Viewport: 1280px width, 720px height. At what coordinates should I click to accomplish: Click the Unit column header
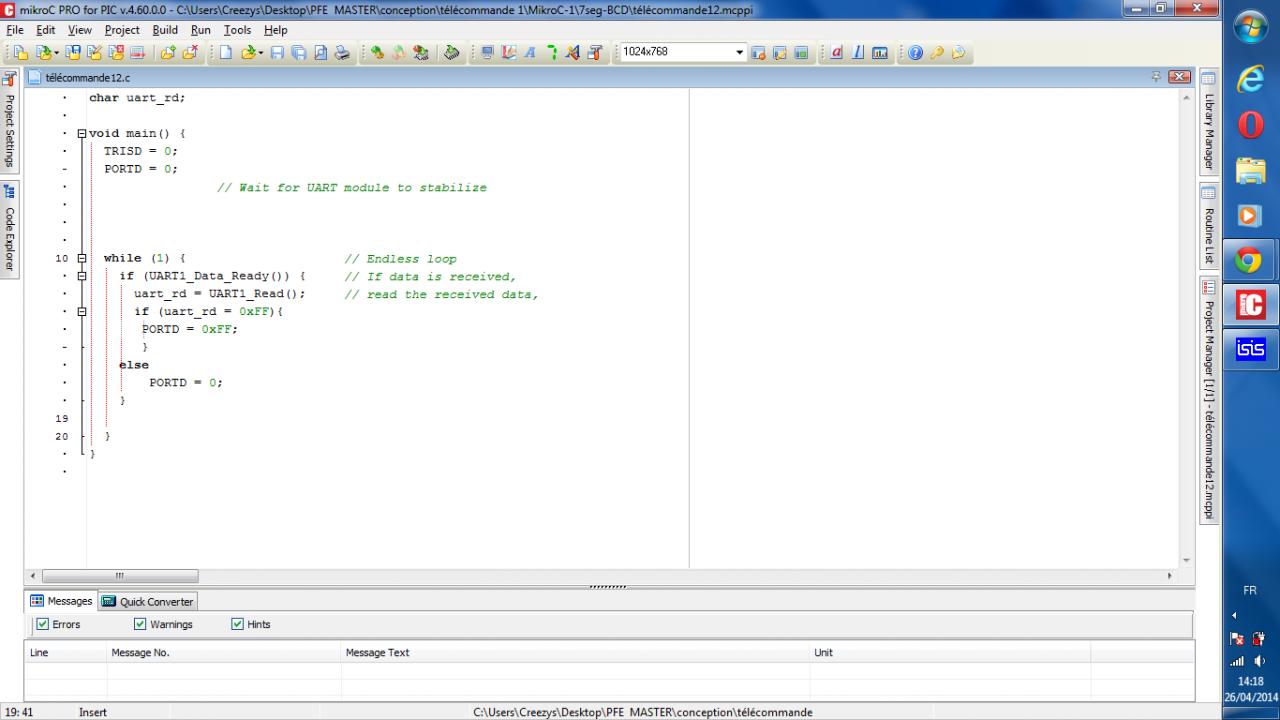(950, 652)
